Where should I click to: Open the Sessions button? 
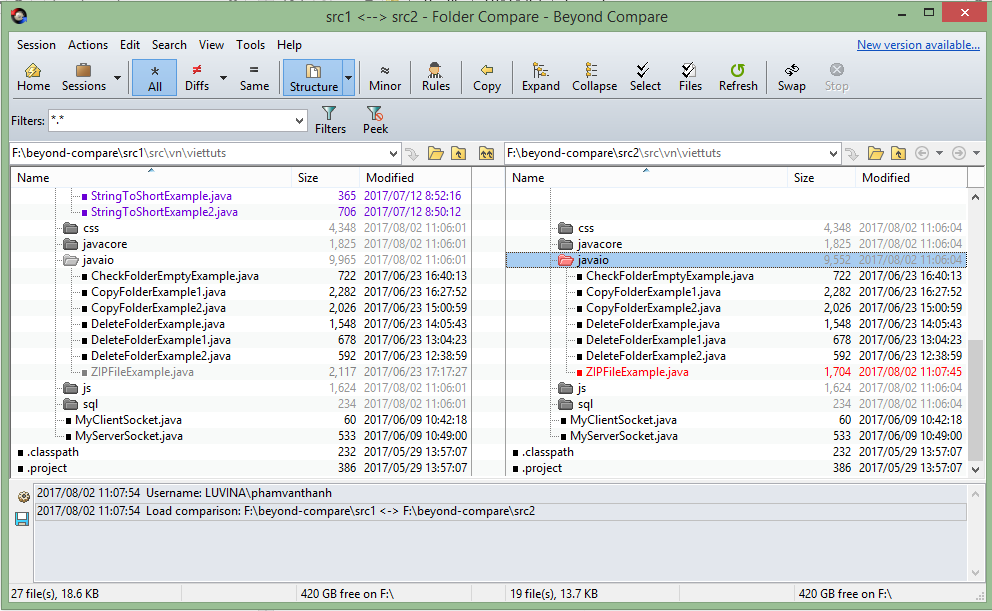(84, 77)
